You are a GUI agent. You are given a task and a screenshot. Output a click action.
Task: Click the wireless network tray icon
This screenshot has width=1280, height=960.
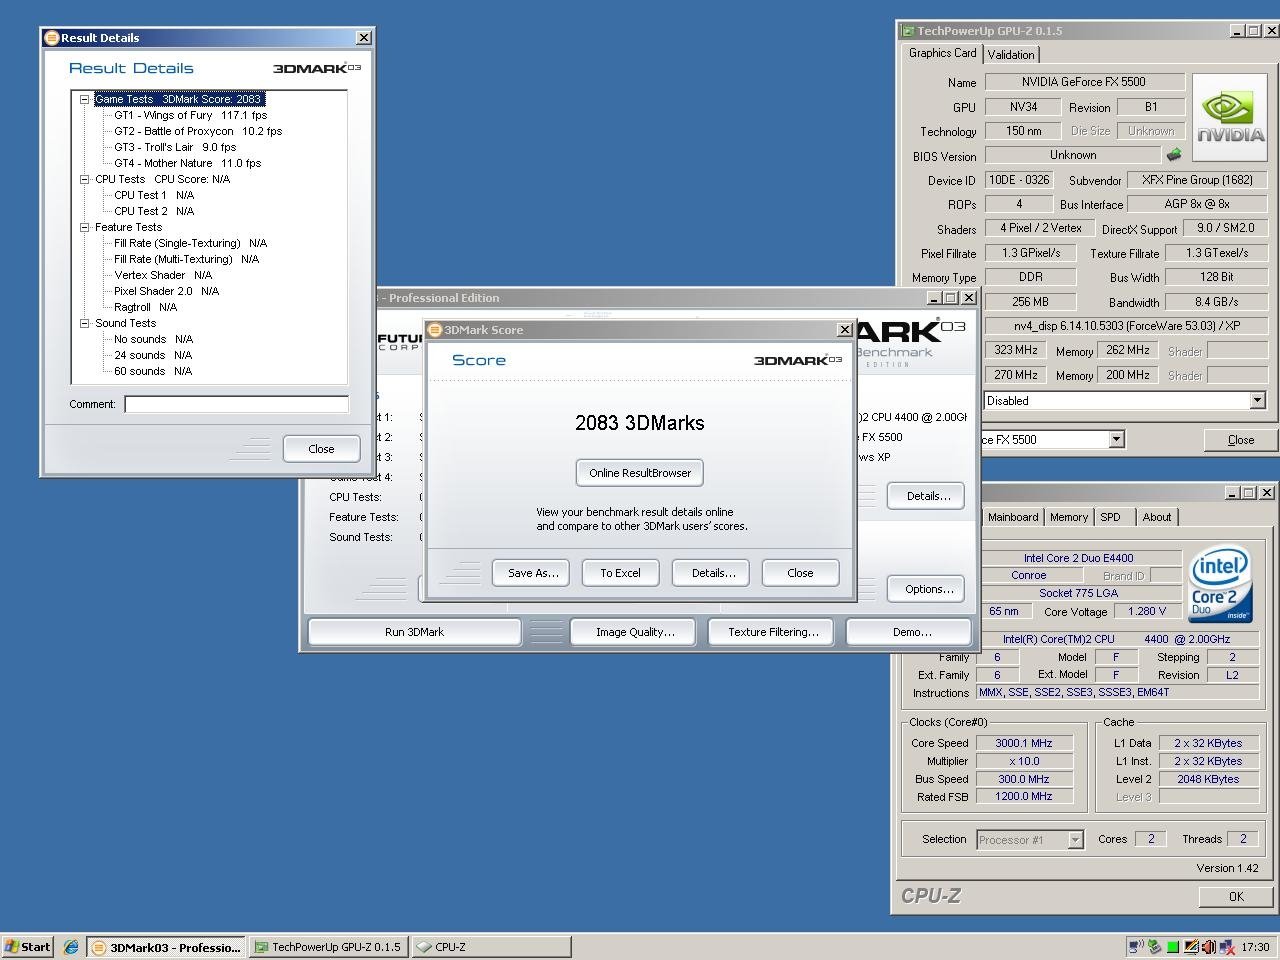[1136, 947]
